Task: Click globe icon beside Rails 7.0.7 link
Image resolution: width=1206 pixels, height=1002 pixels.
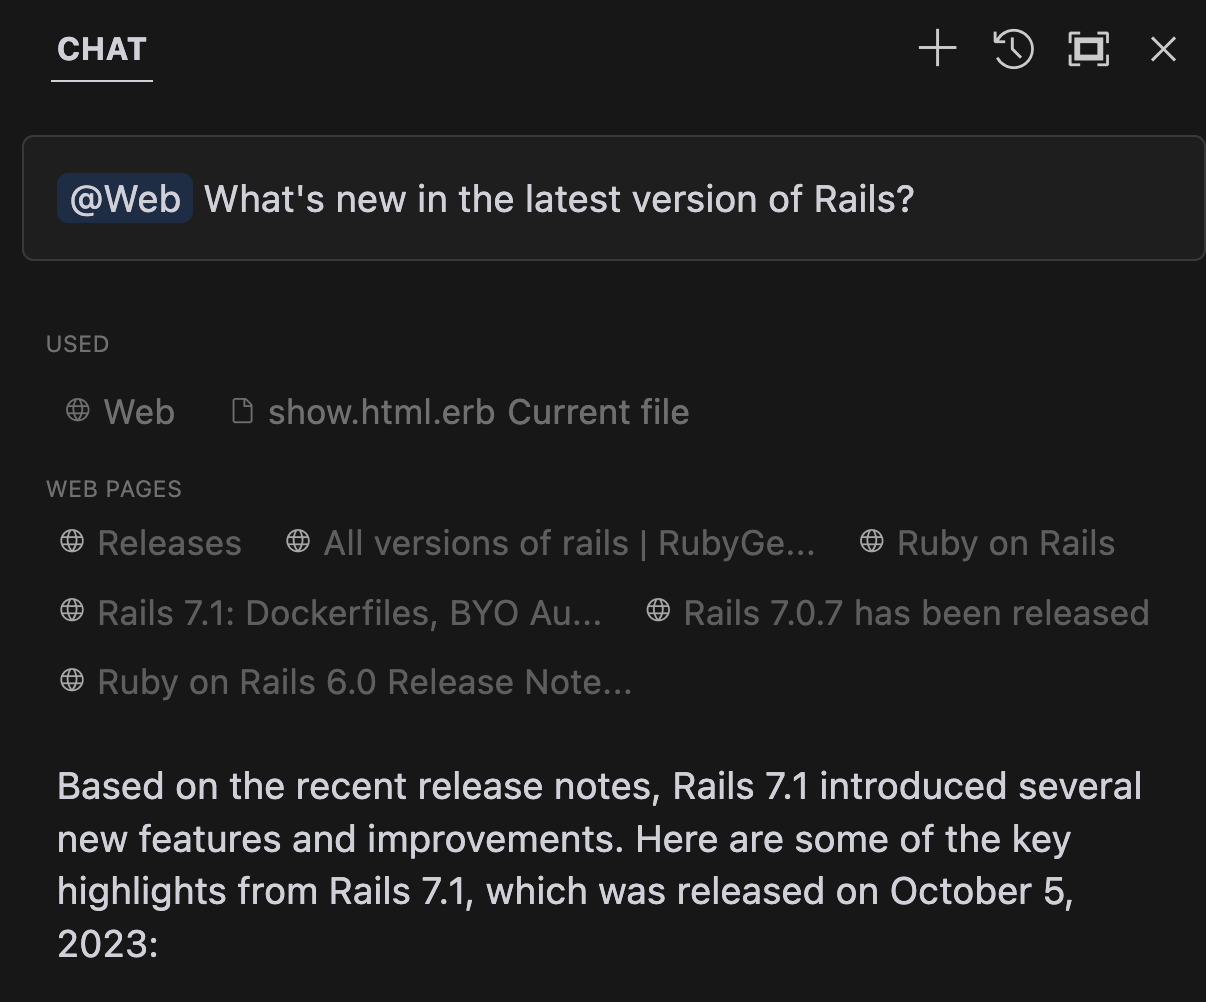Action: pyautogui.click(x=658, y=611)
